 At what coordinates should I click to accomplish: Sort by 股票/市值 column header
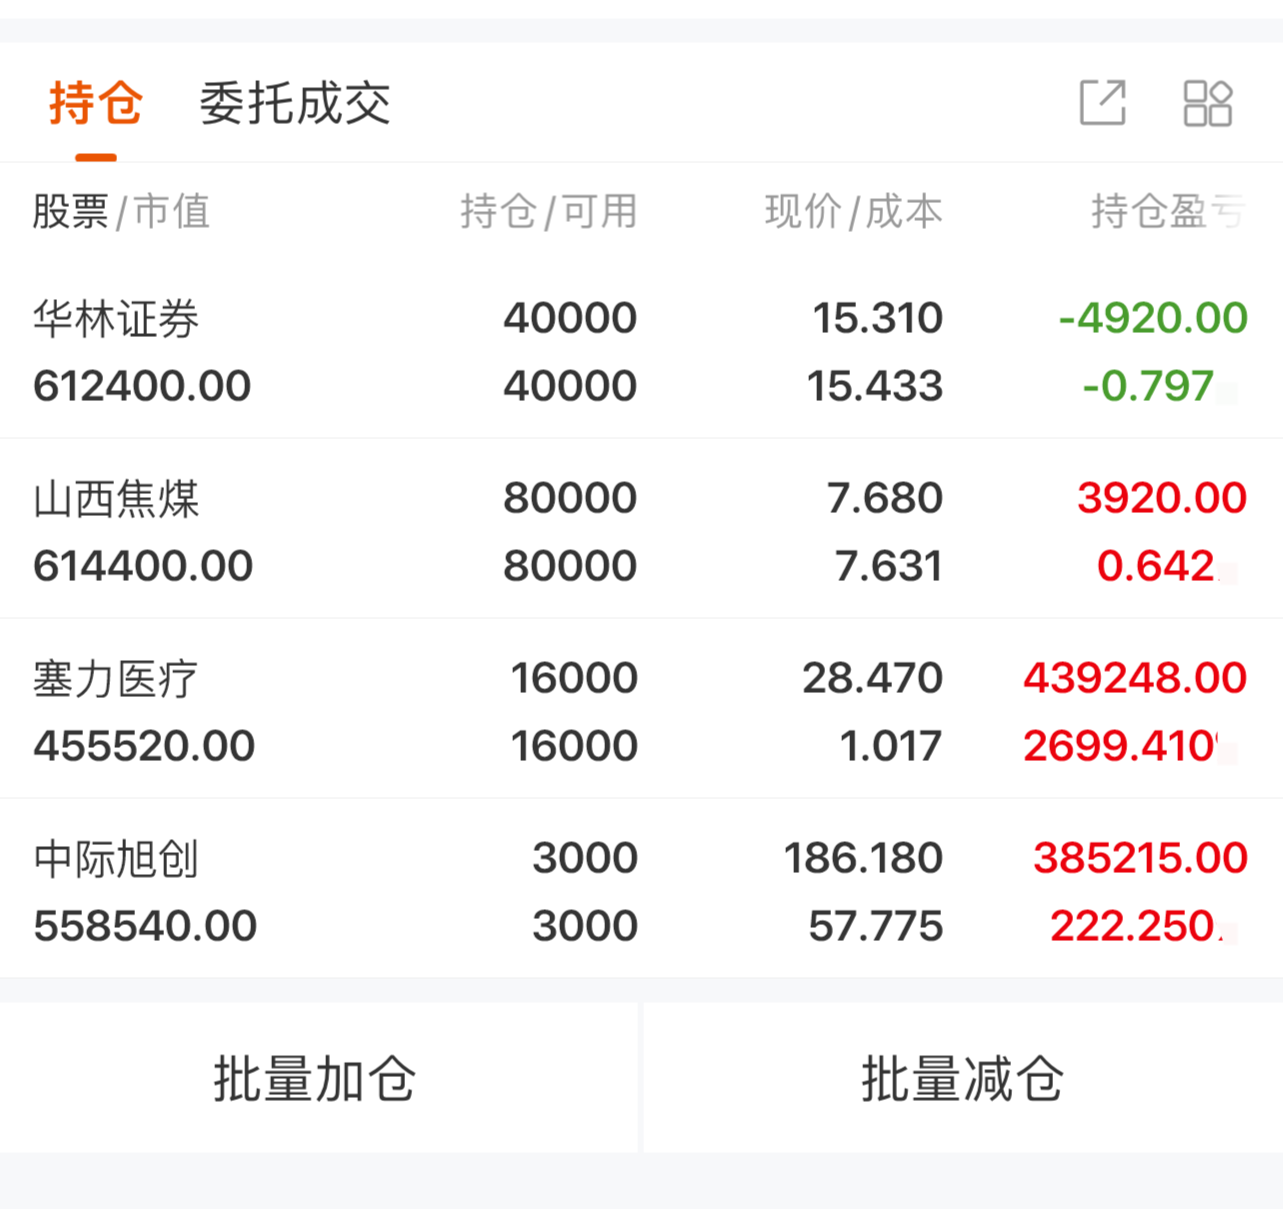click(x=121, y=211)
